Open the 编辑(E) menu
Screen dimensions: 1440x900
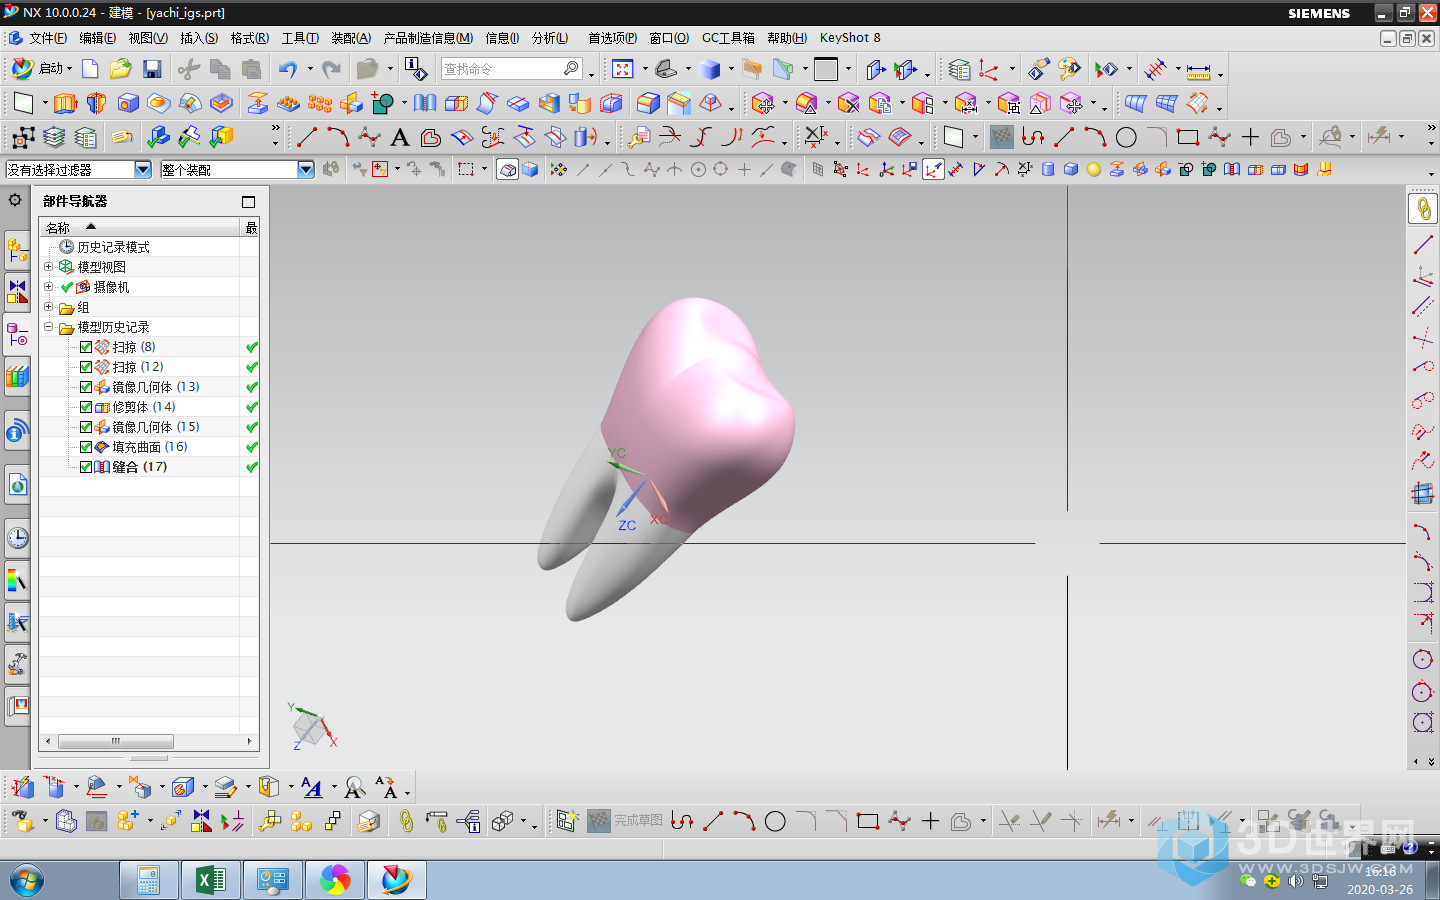pos(97,38)
